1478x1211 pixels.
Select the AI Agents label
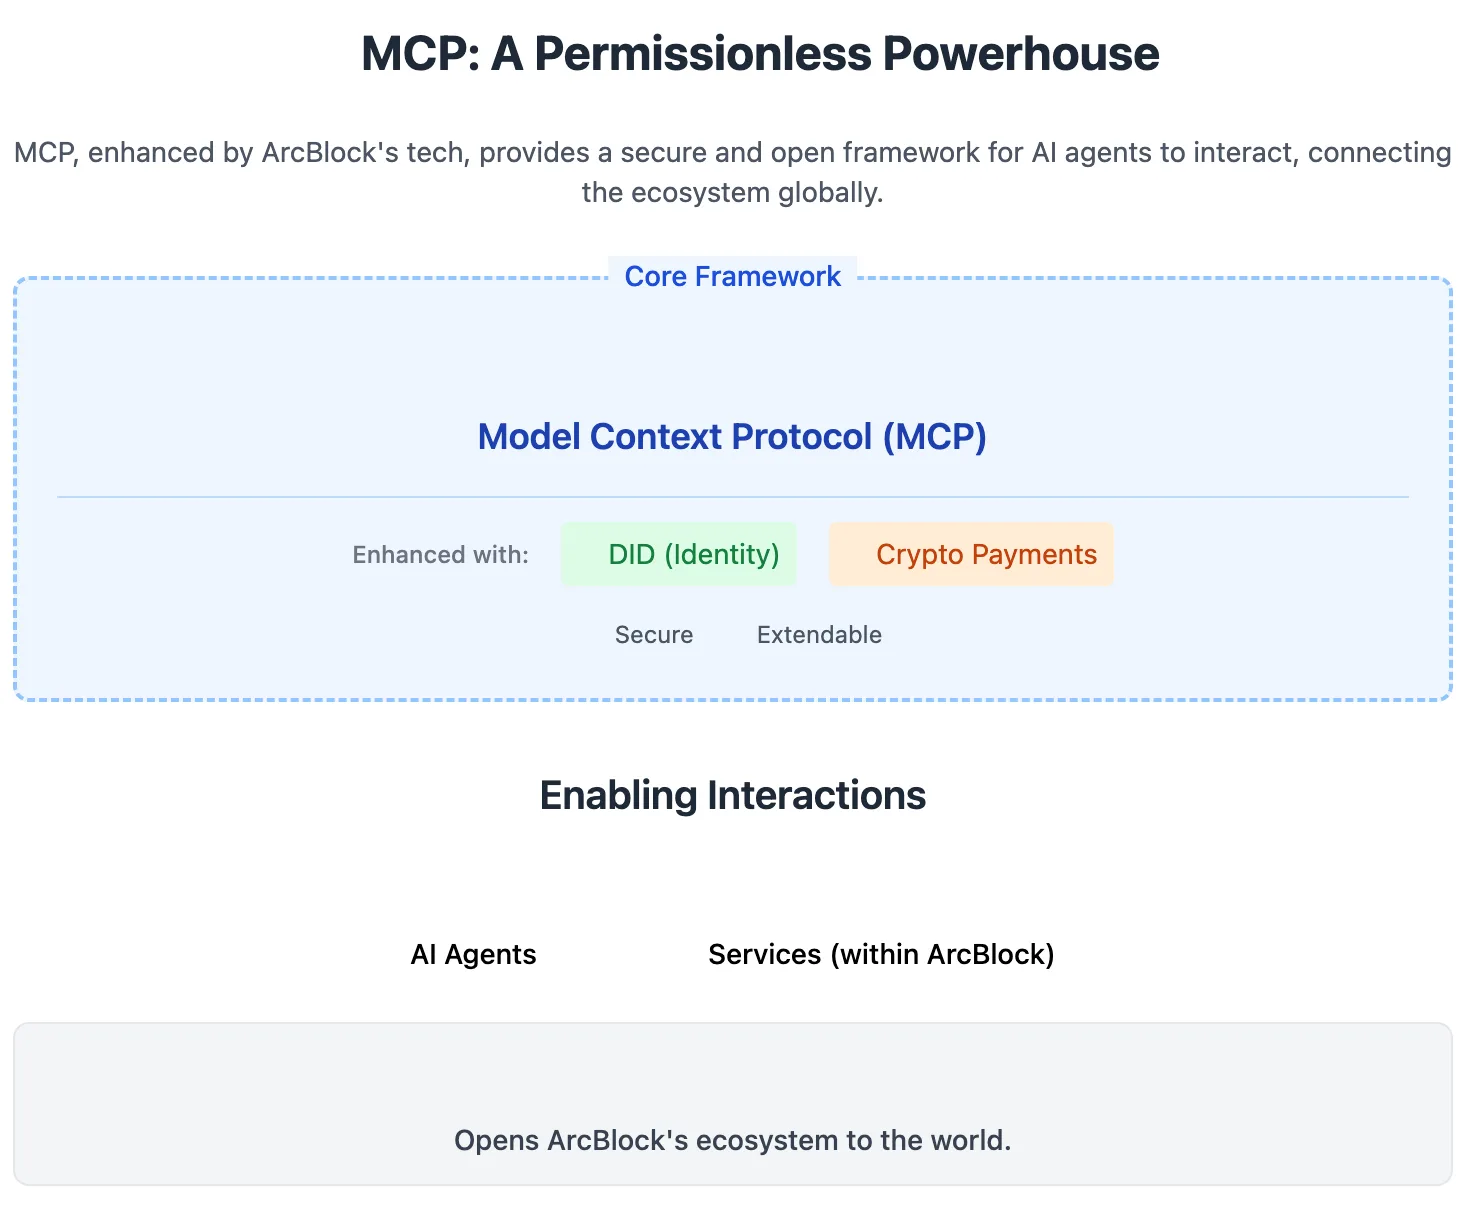tap(474, 954)
